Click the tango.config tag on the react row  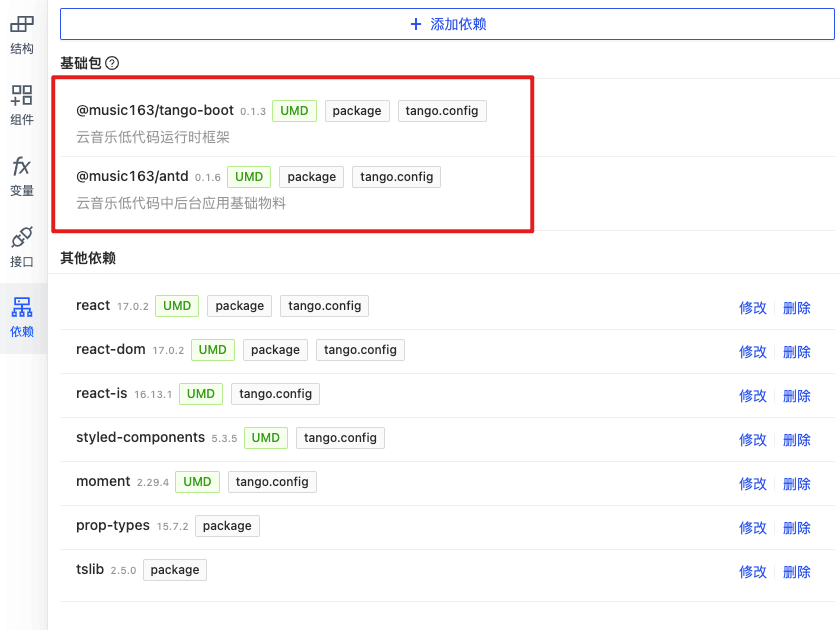point(325,306)
